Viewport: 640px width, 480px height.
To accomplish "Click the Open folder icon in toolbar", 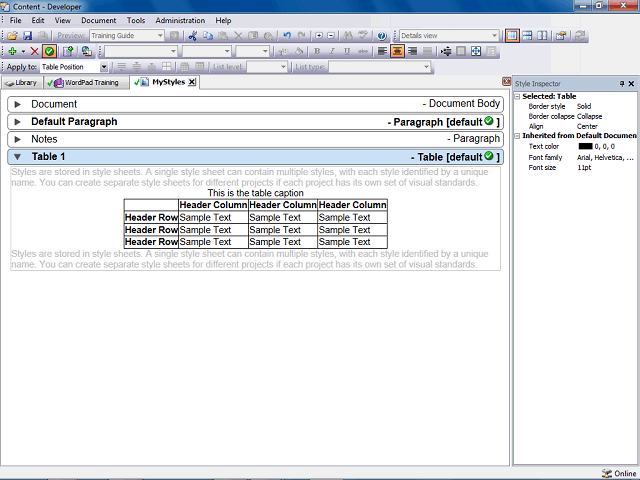I will pyautogui.click(x=12, y=36).
